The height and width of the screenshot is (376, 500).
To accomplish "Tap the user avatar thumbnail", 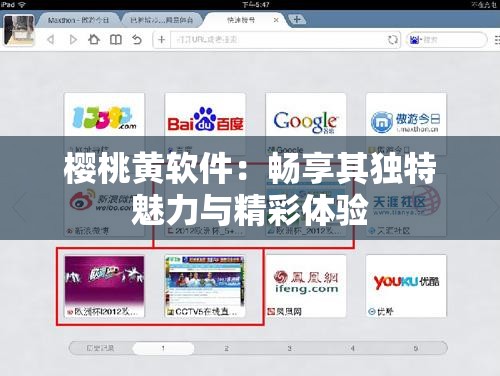I will (x=19, y=30).
